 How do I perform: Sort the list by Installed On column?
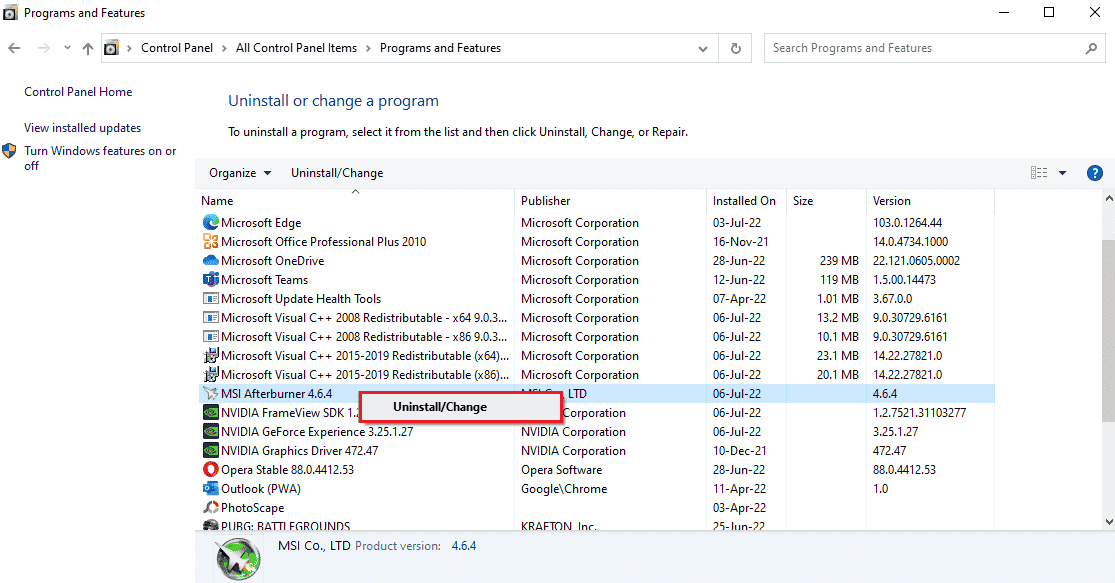click(744, 201)
